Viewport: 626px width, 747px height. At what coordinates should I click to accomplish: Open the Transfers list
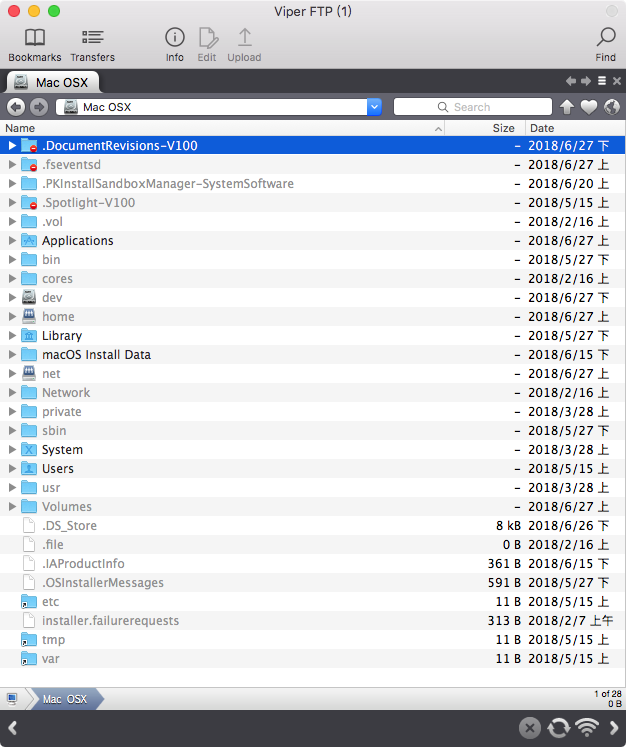point(92,45)
